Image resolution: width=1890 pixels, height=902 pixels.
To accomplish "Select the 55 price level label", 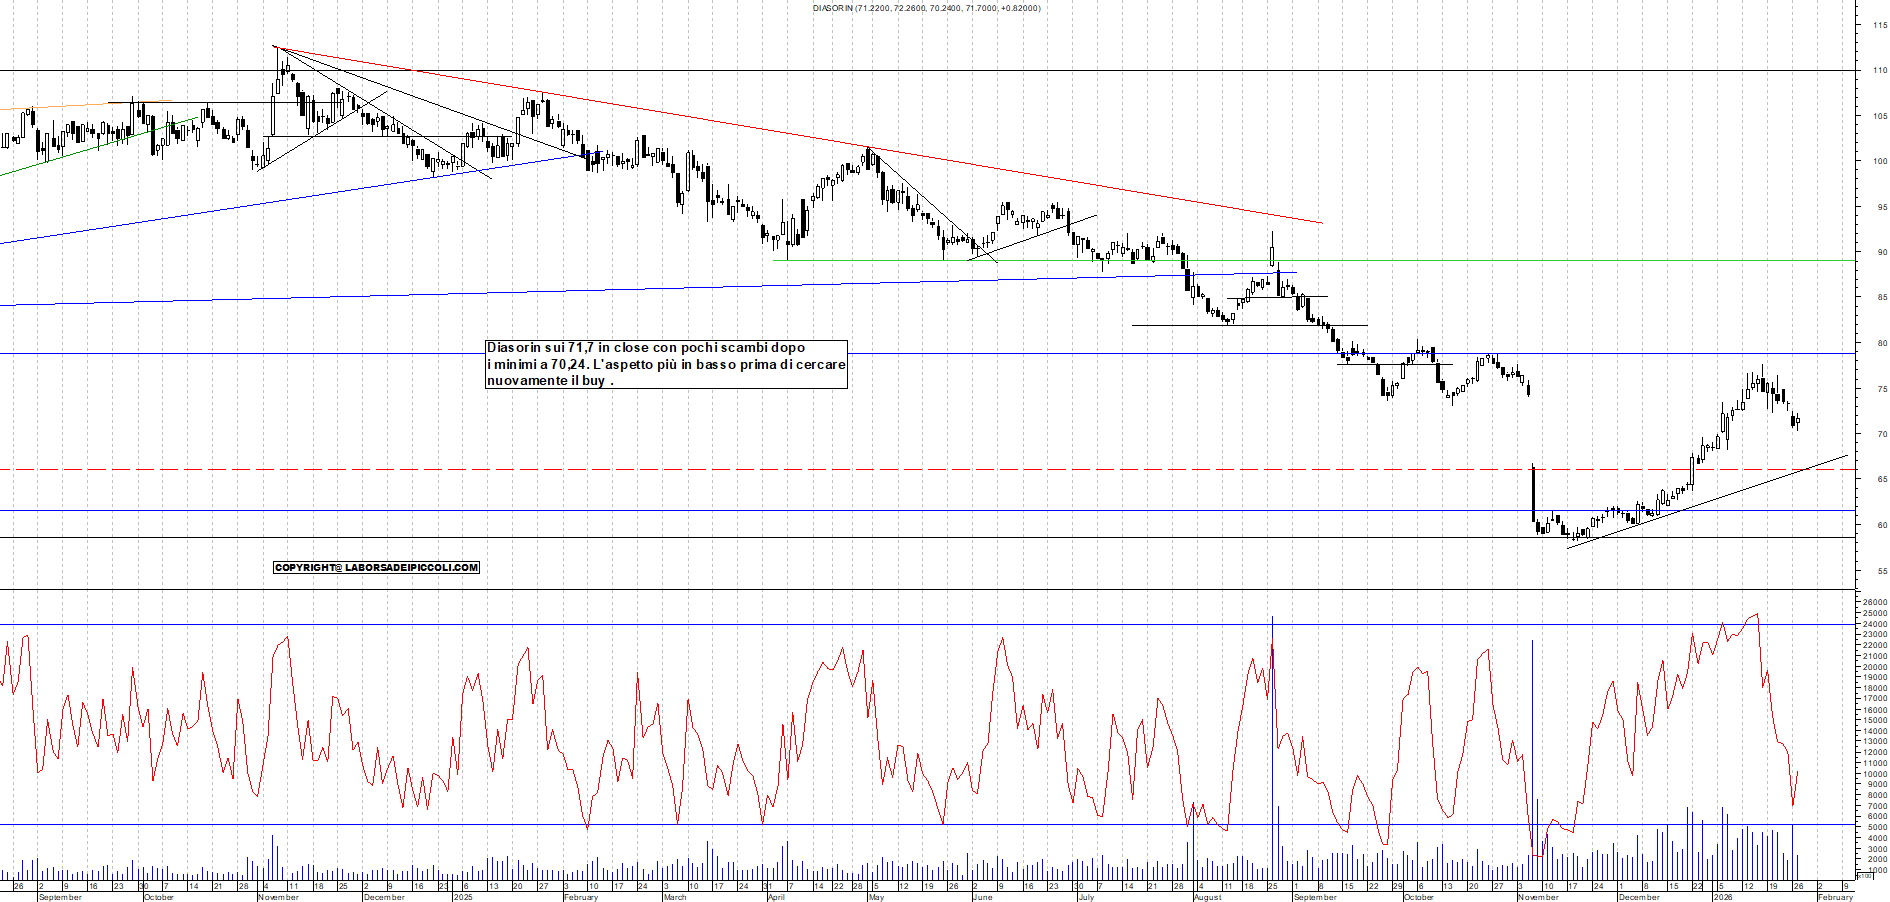I will [x=1882, y=571].
